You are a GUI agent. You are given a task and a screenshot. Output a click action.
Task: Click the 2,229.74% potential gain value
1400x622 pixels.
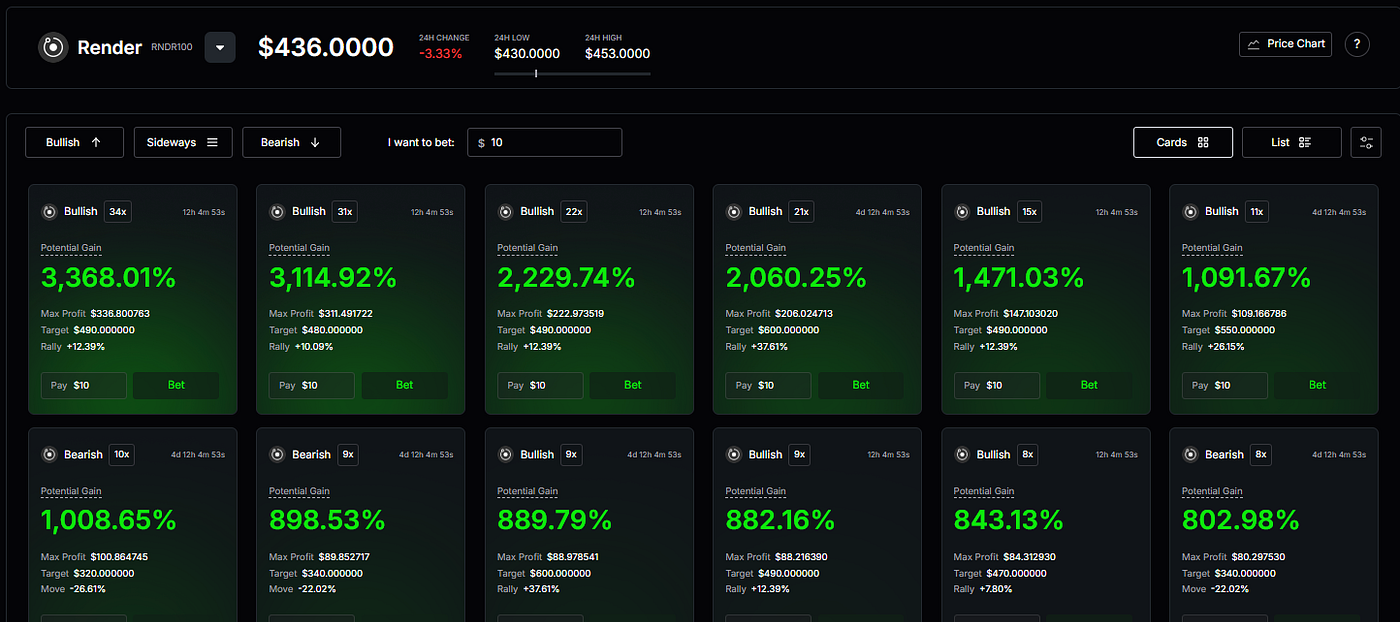(x=566, y=277)
